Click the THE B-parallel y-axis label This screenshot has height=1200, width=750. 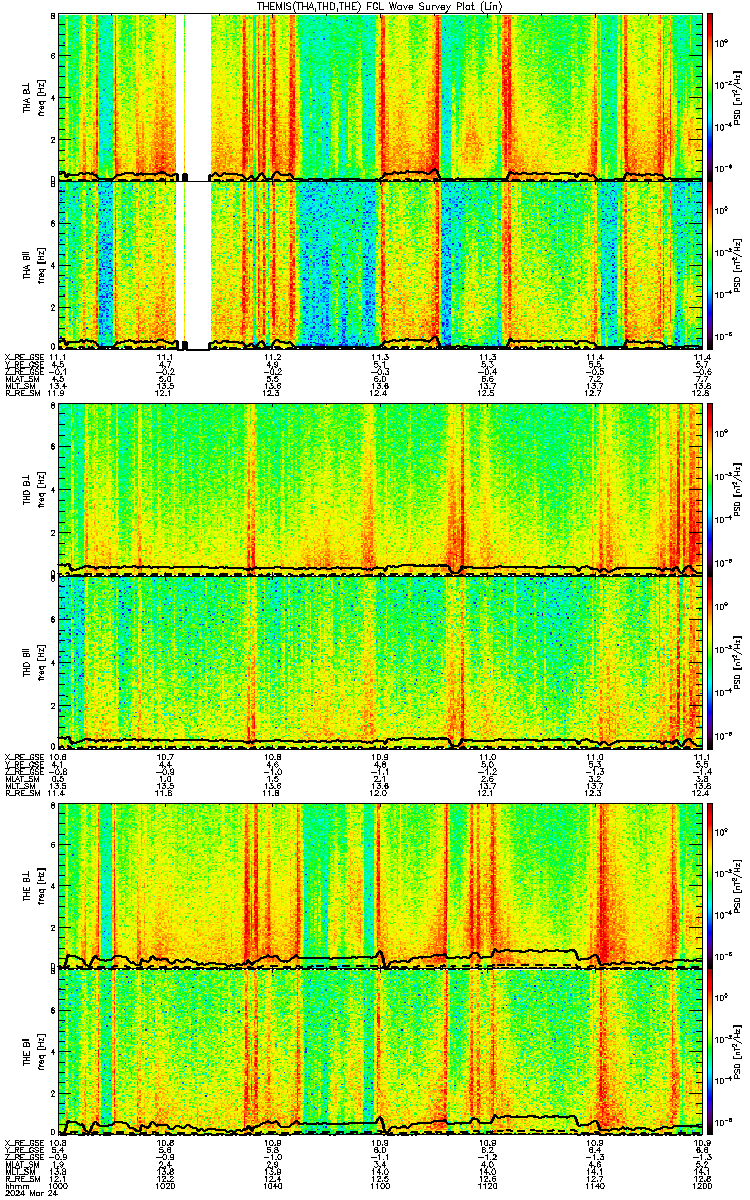[x=27, y=1051]
